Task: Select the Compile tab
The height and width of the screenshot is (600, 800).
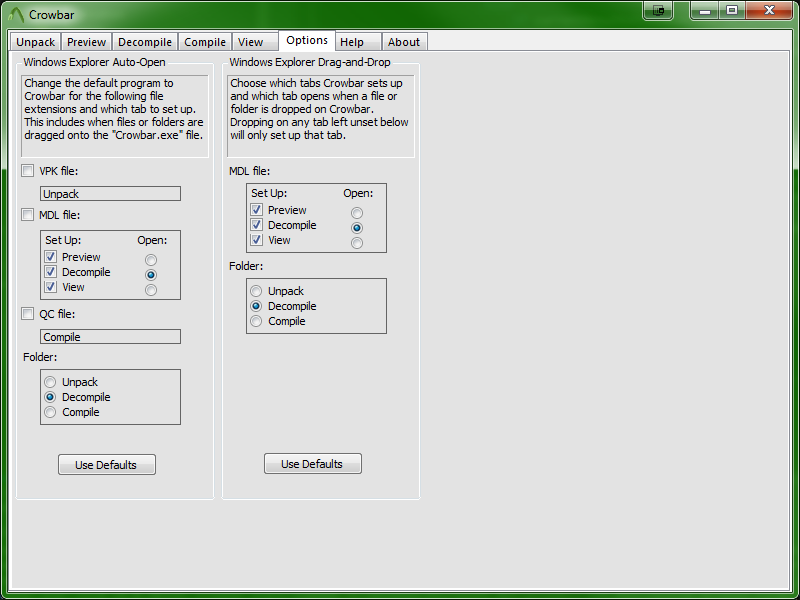Action: click(205, 42)
